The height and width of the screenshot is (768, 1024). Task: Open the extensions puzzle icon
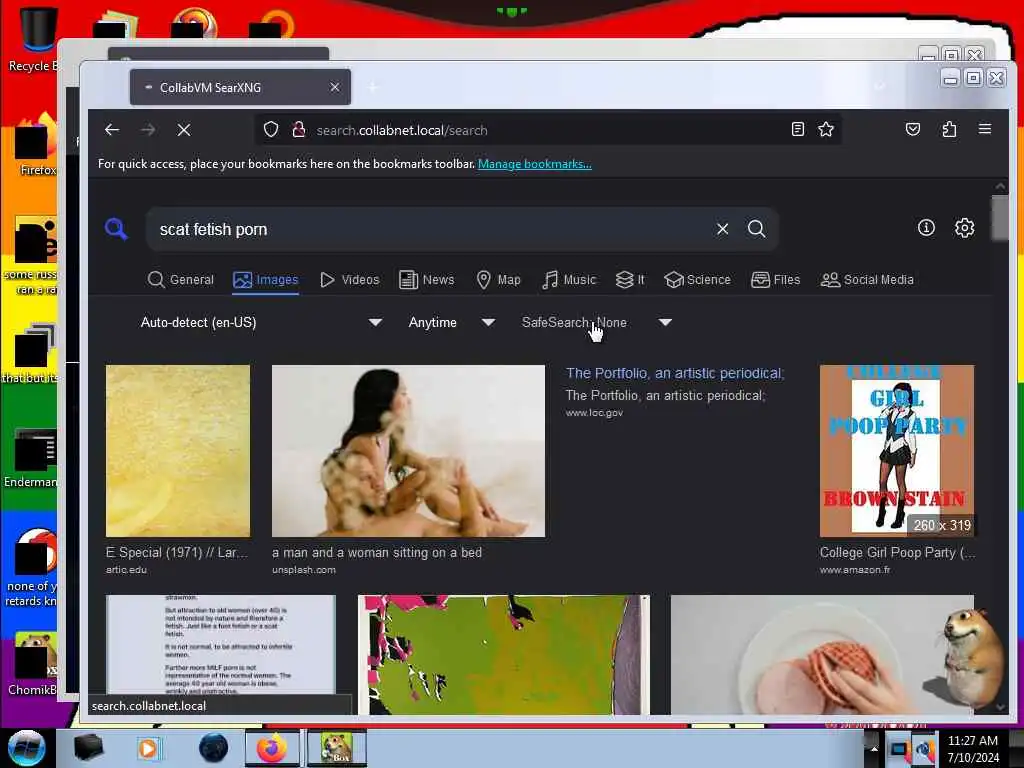point(949,129)
